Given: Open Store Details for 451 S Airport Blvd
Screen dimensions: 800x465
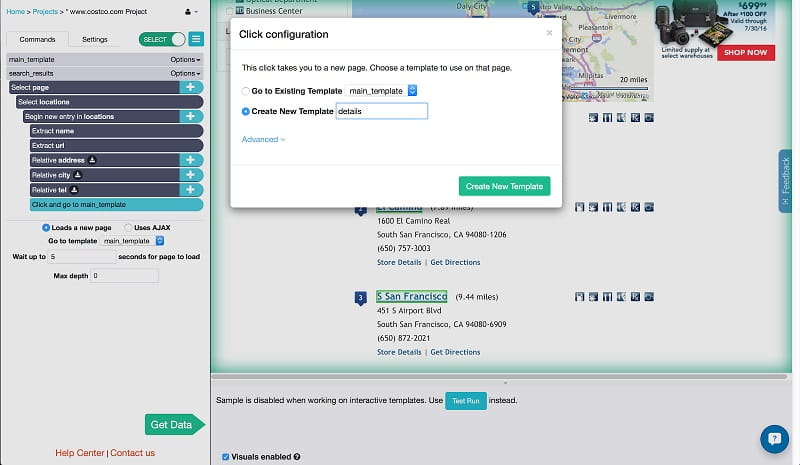Looking at the screenshot, I should [x=399, y=352].
